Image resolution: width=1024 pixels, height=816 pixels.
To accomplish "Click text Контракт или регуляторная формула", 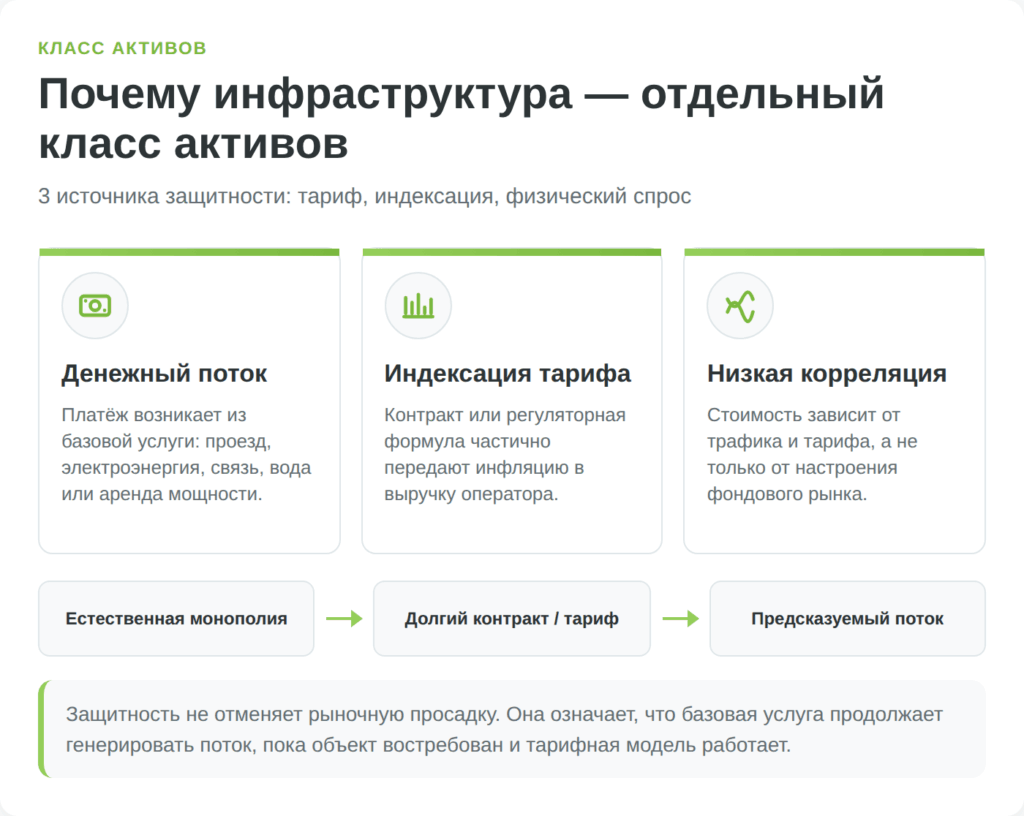I will click(x=505, y=454).
